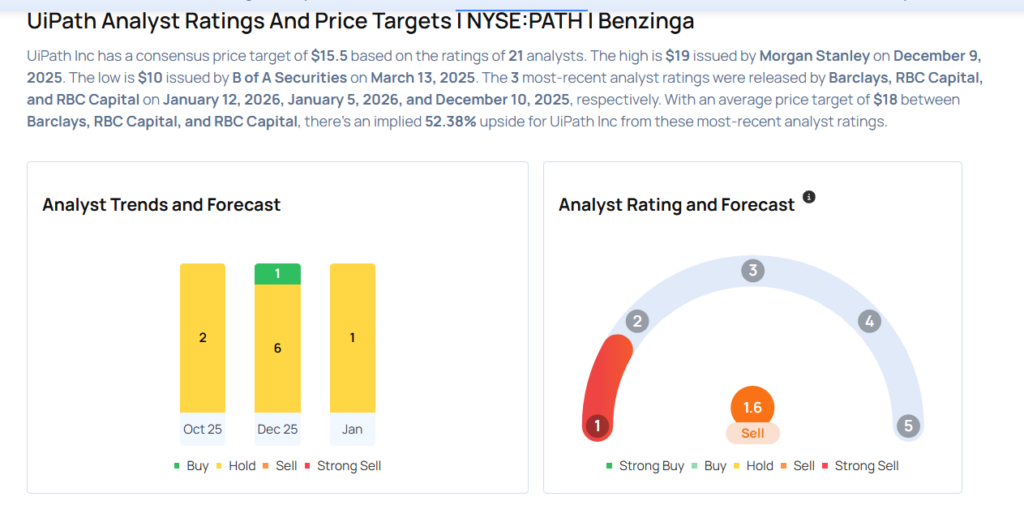Click the Sell badge below the 1.6 score
Image resolution: width=1024 pixels, height=505 pixels.
[x=753, y=433]
